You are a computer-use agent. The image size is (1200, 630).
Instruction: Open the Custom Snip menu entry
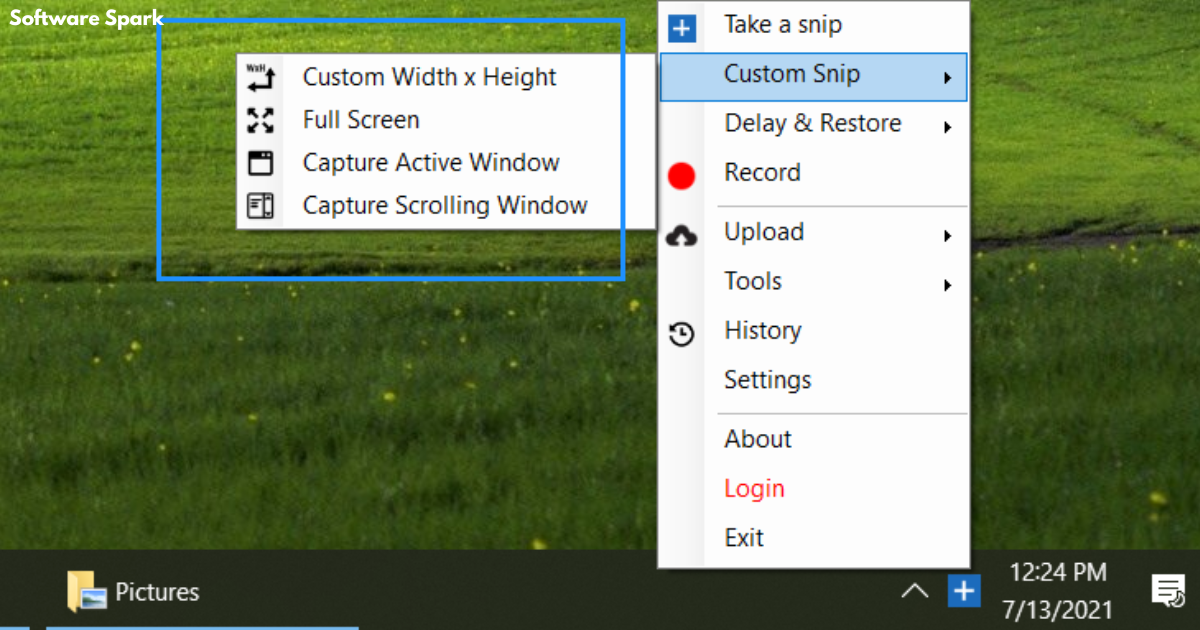point(814,77)
